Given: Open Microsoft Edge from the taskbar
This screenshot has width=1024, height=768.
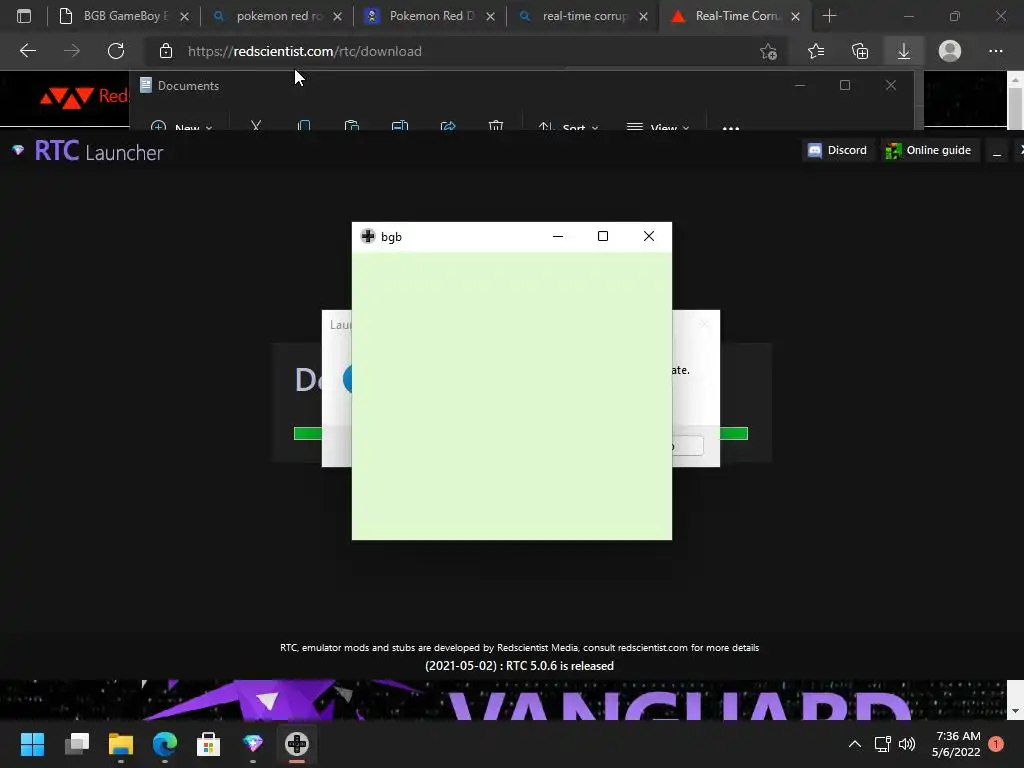Looking at the screenshot, I should (x=165, y=744).
